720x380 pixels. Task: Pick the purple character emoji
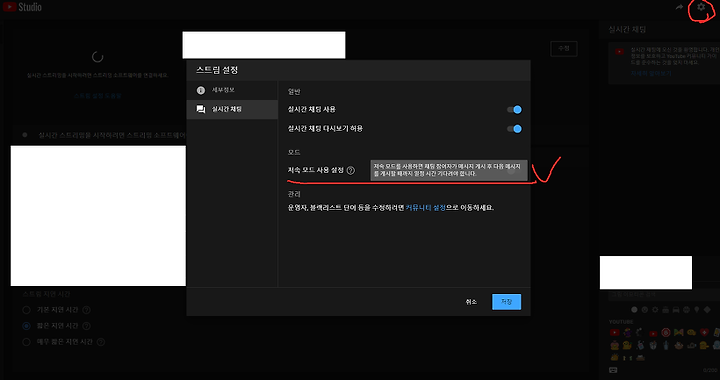(x=628, y=332)
